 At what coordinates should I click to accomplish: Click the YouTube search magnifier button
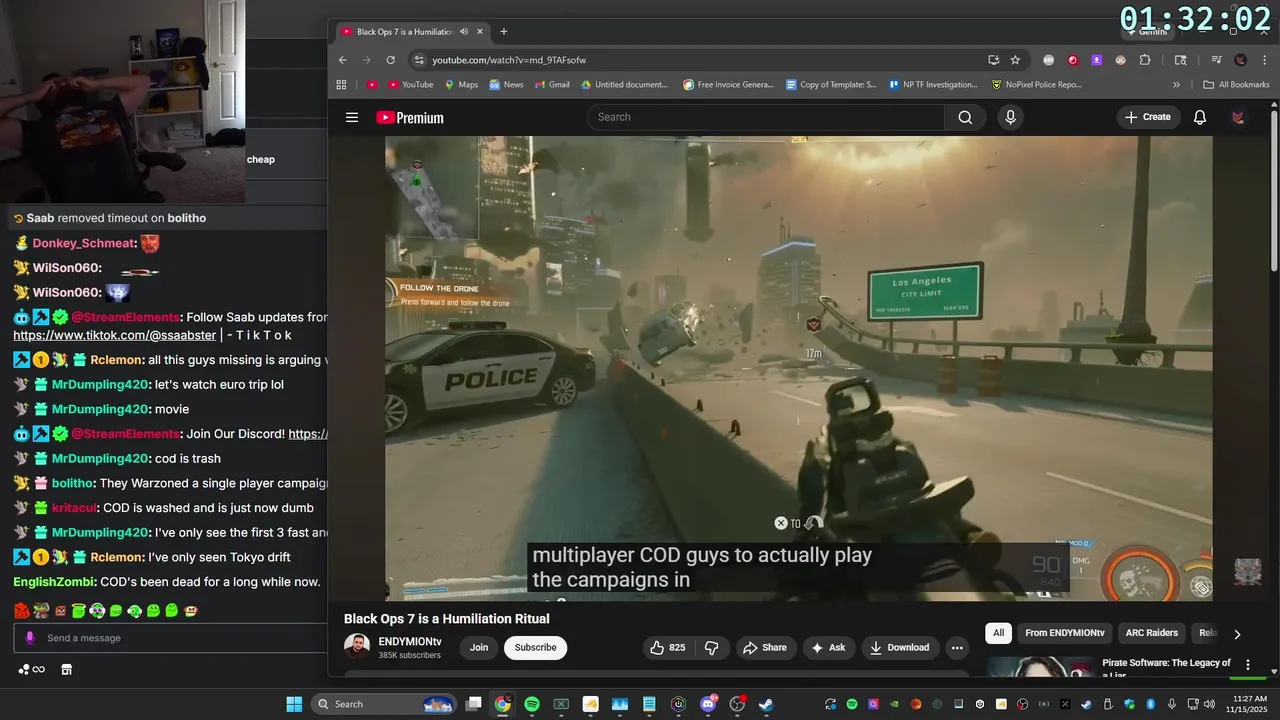965,117
